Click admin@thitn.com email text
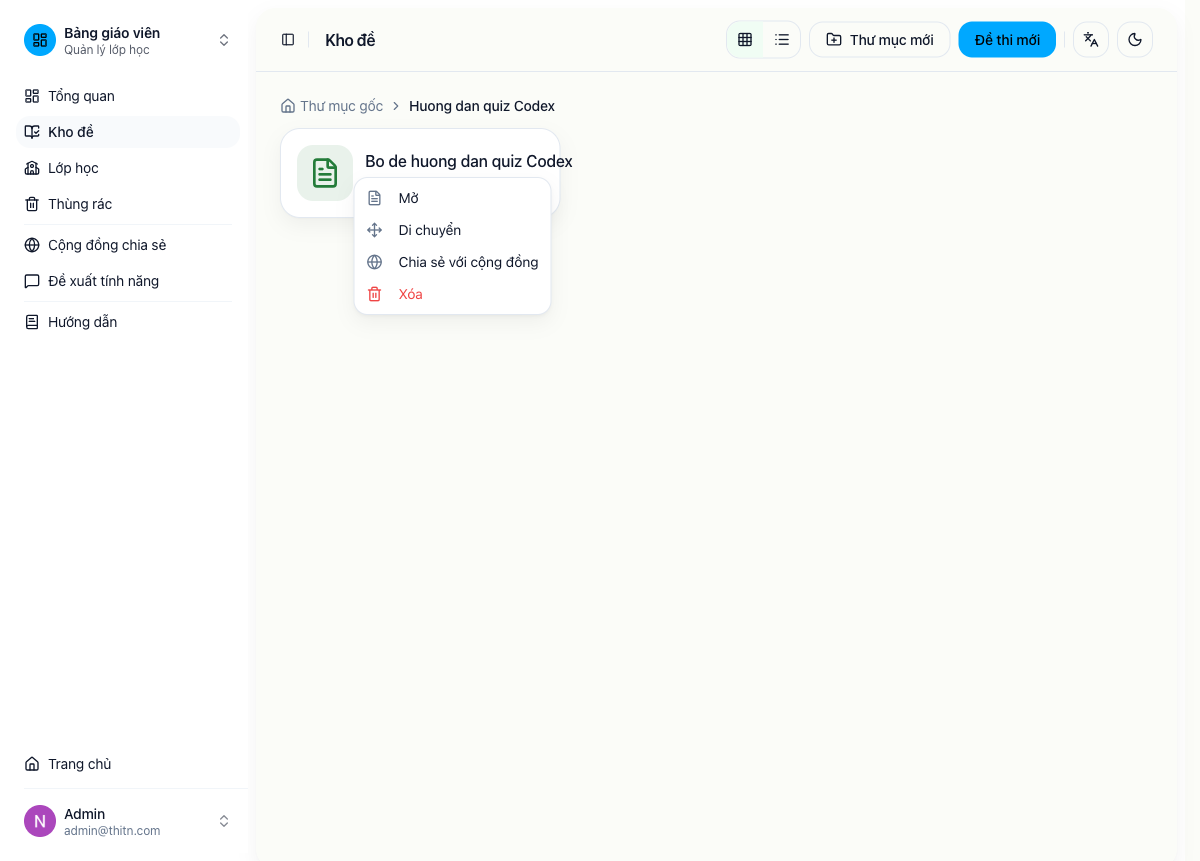Viewport: 1200px width, 861px height. (x=112, y=831)
